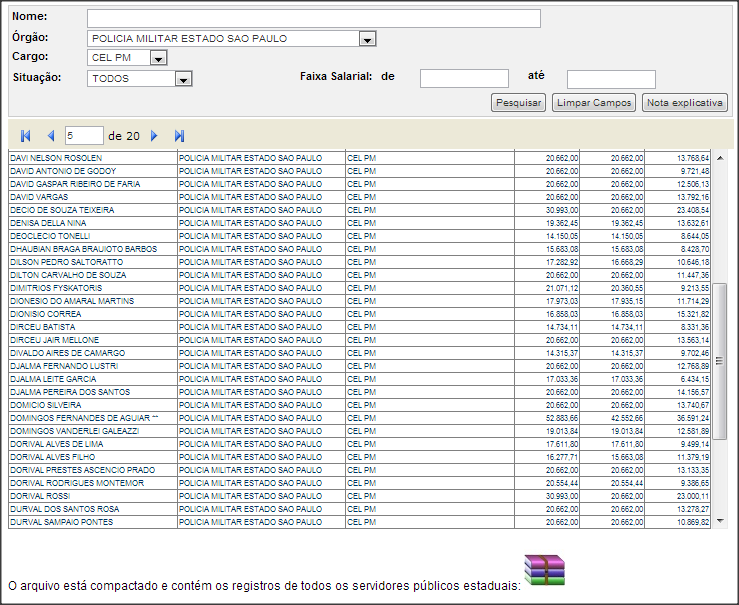The image size is (739, 605).
Task: Go to the first page of results
Action: [26, 136]
